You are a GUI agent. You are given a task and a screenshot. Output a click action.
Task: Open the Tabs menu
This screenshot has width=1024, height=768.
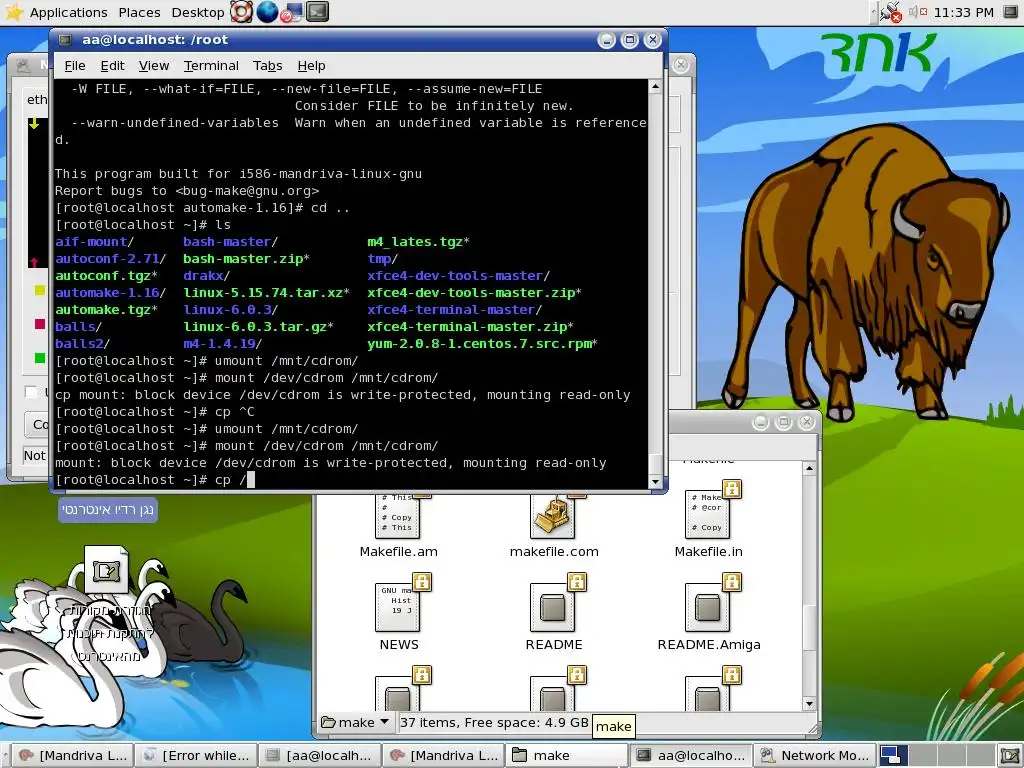pos(267,65)
